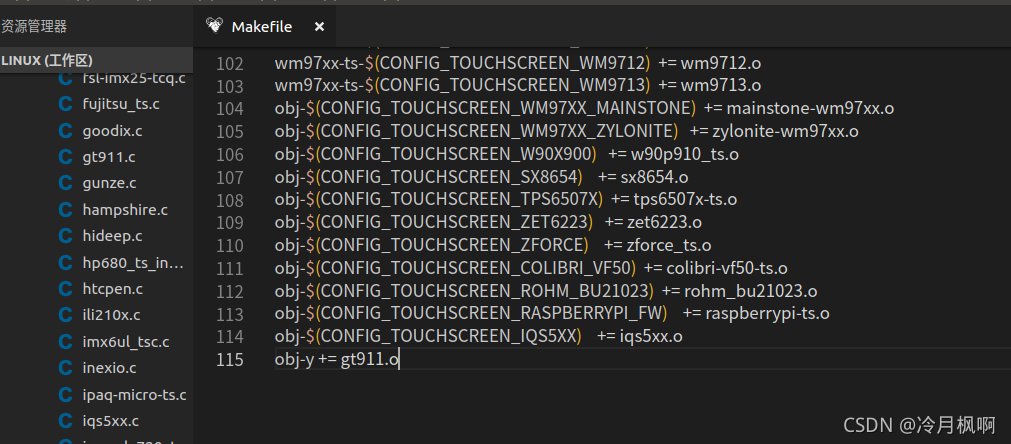The height and width of the screenshot is (444, 1011).
Task: Open goodix.c in the explorer
Action: coord(112,131)
